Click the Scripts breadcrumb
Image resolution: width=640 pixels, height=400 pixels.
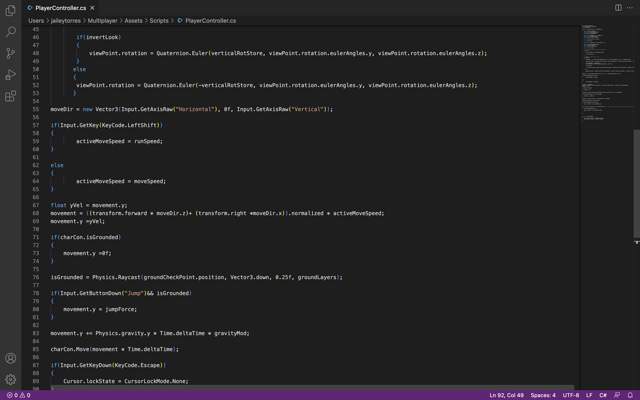pyautogui.click(x=159, y=20)
